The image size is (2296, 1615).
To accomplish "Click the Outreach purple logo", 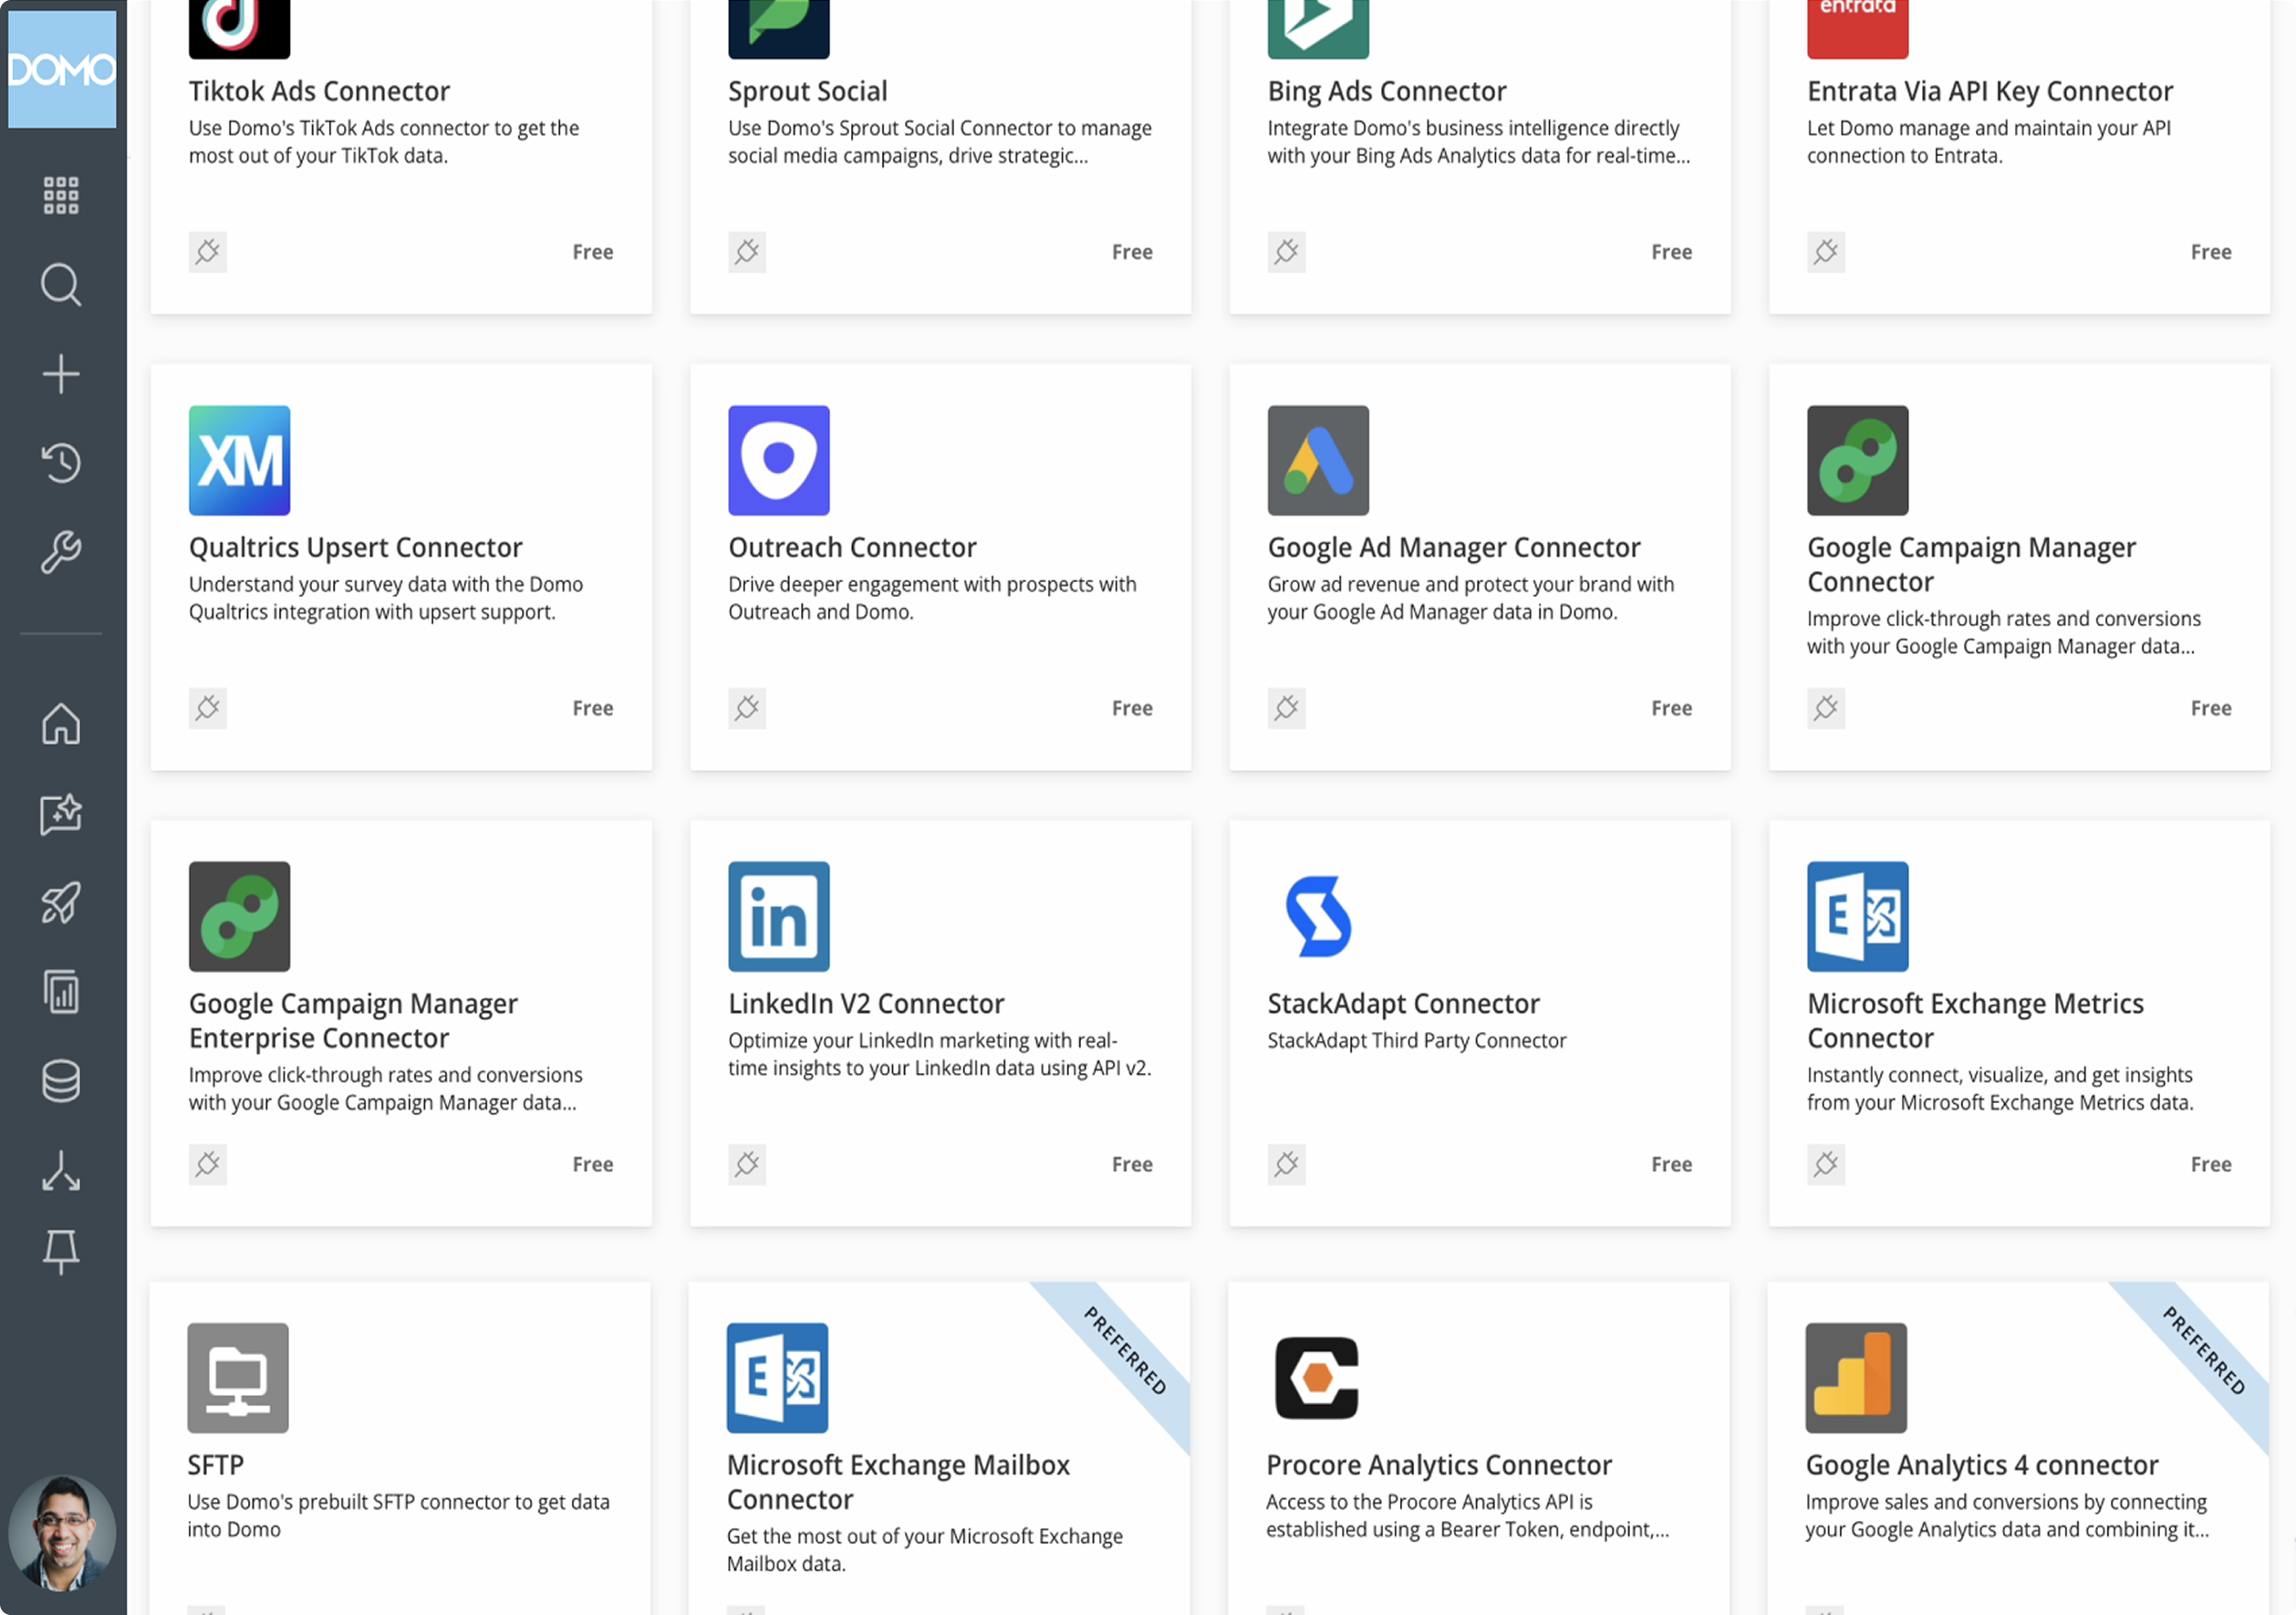I will click(779, 460).
